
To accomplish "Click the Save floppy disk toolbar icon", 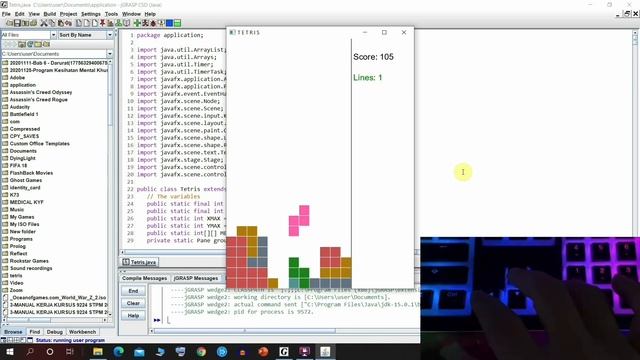I will (x=17, y=23).
